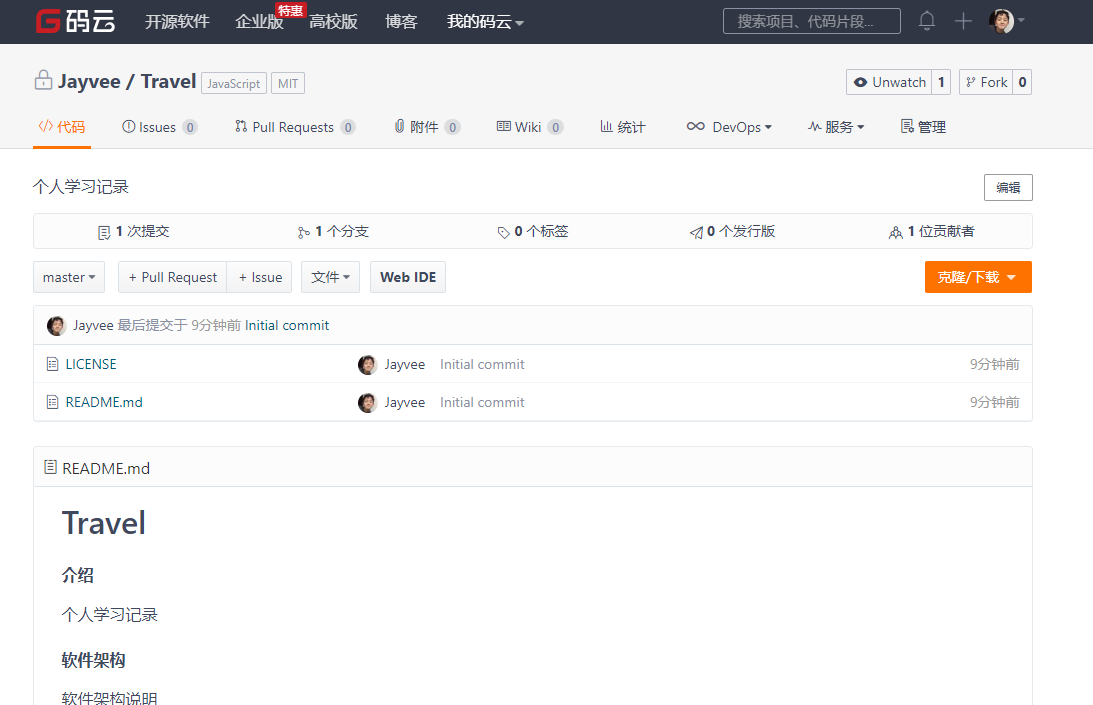Click the 软件架构 heading in README
This screenshot has height=705, width=1093.
[x=93, y=660]
